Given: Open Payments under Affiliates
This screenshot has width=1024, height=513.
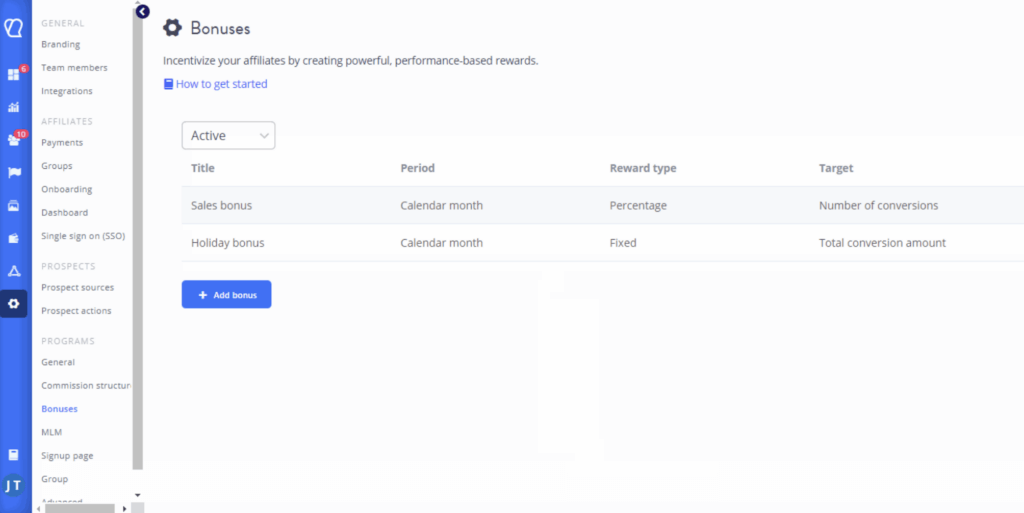Looking at the screenshot, I should (x=62, y=142).
